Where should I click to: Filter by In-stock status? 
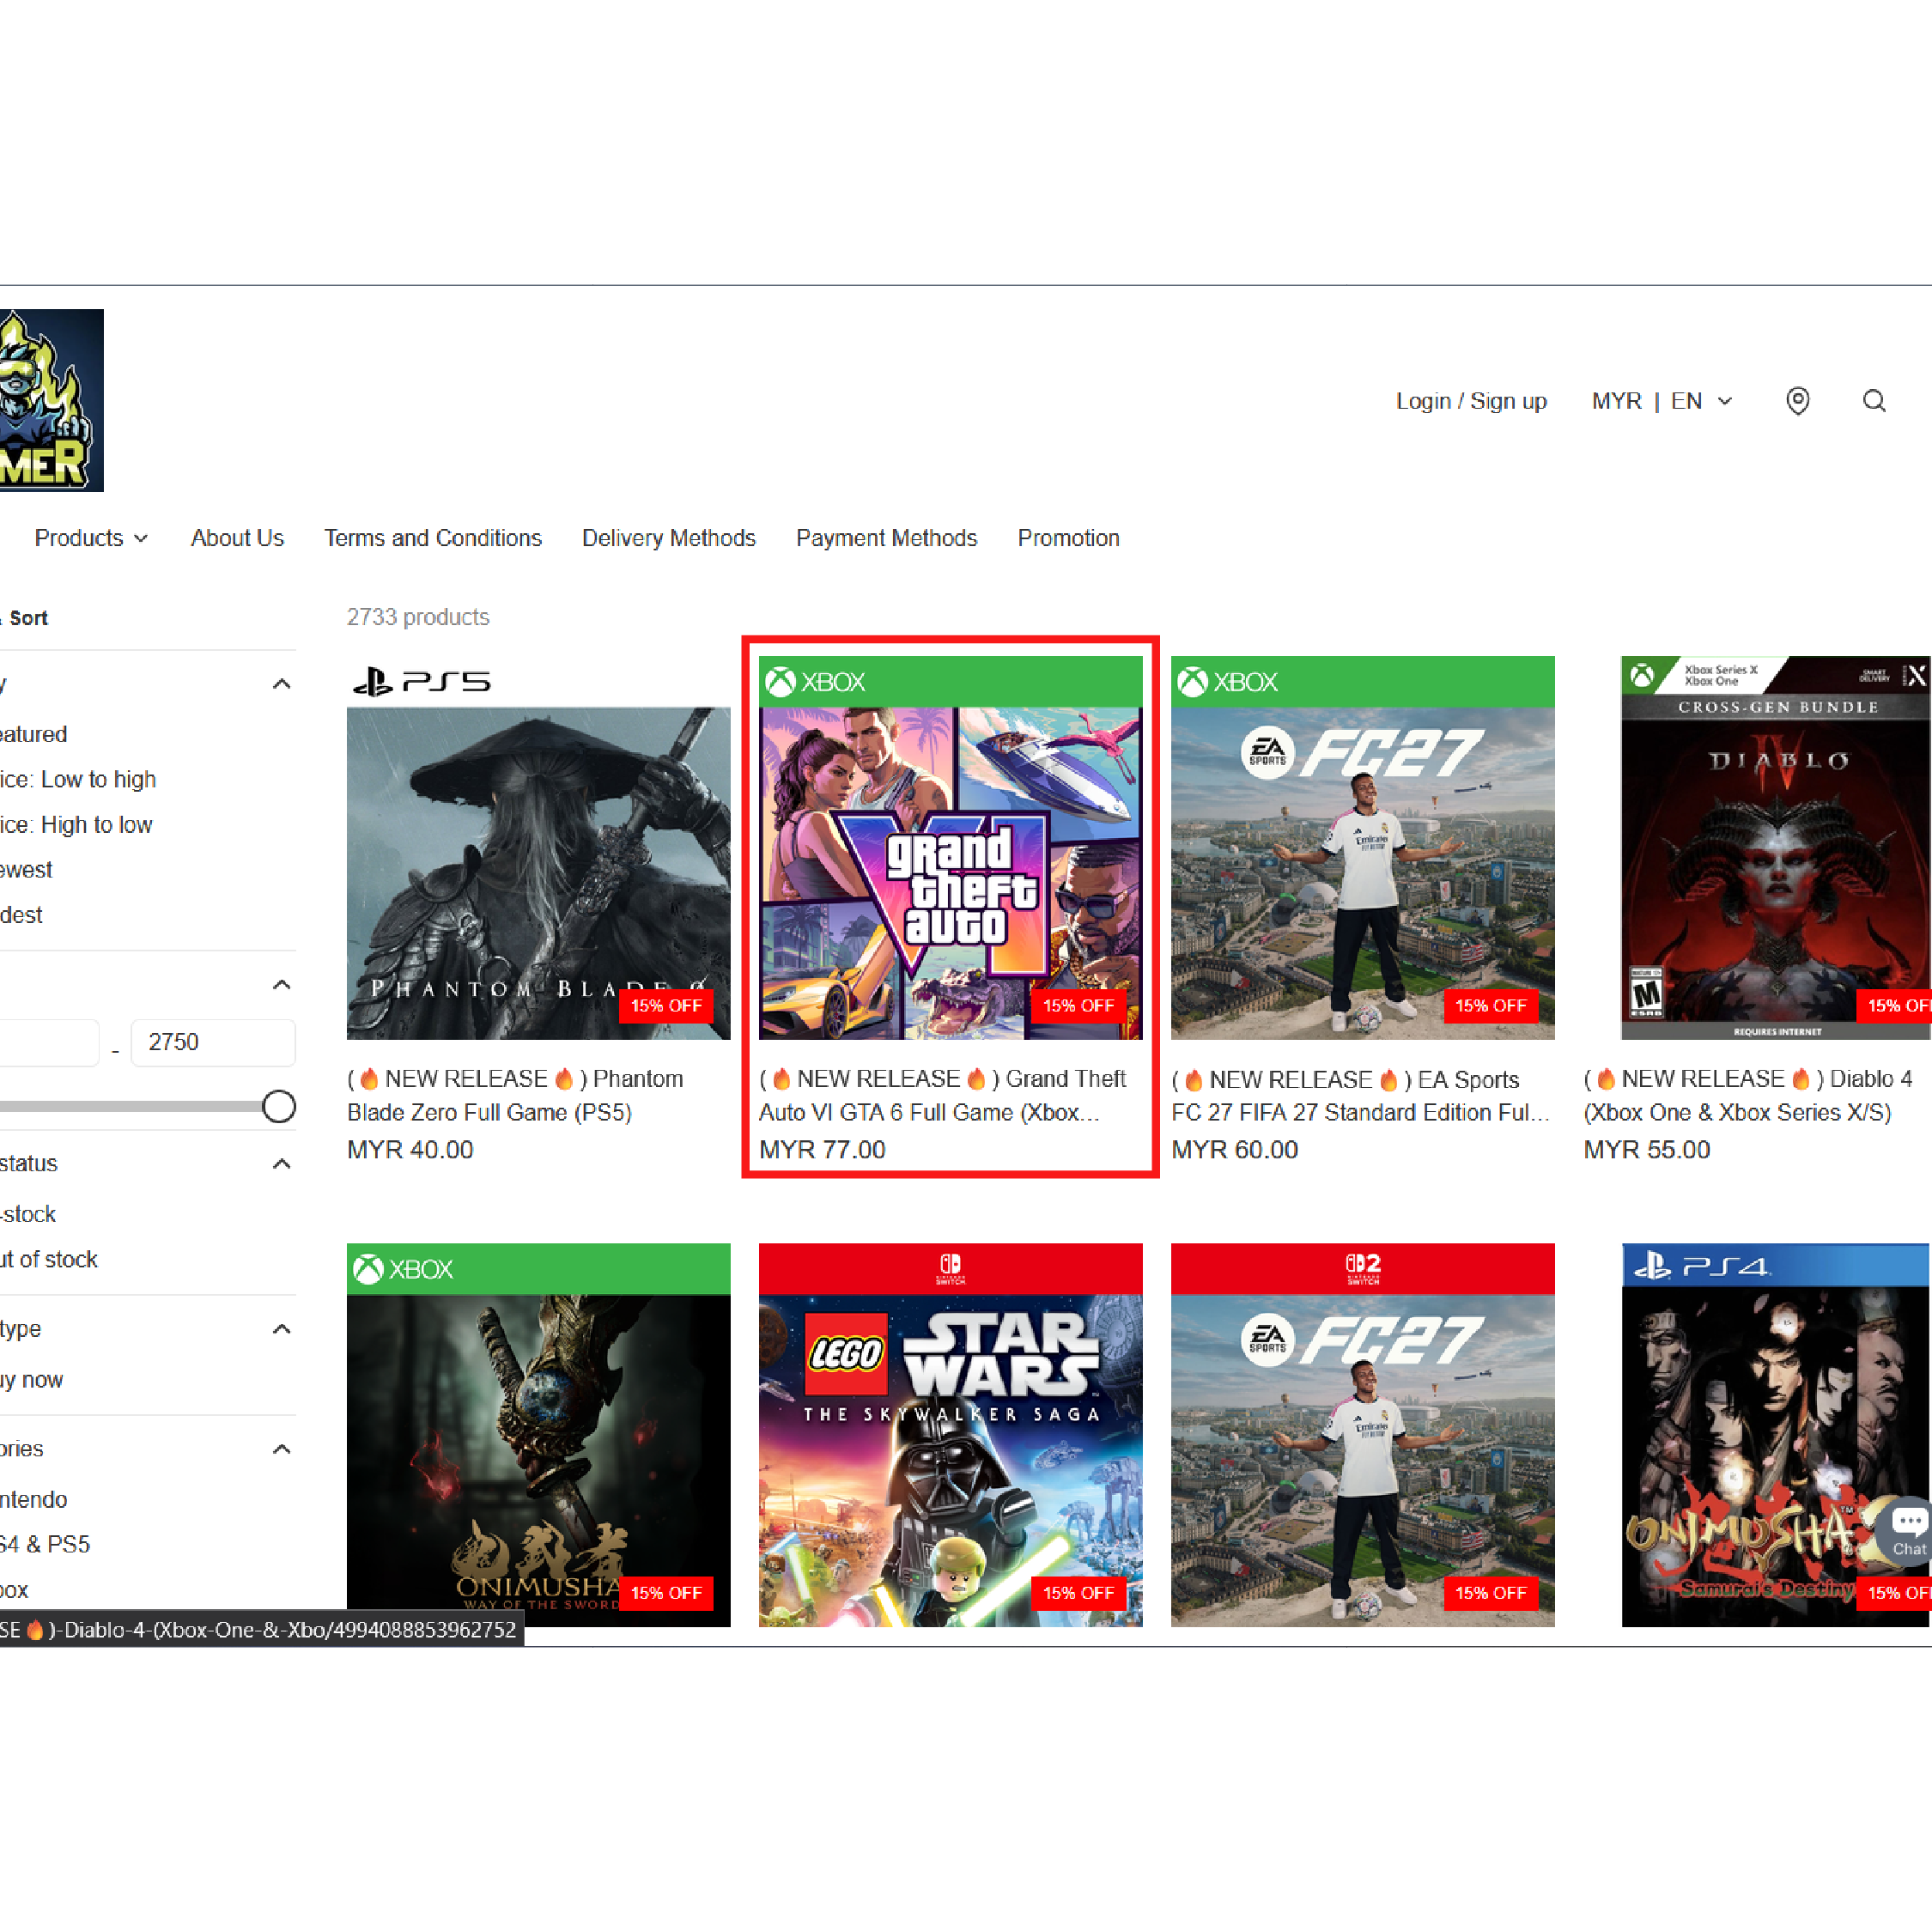pos(28,1214)
